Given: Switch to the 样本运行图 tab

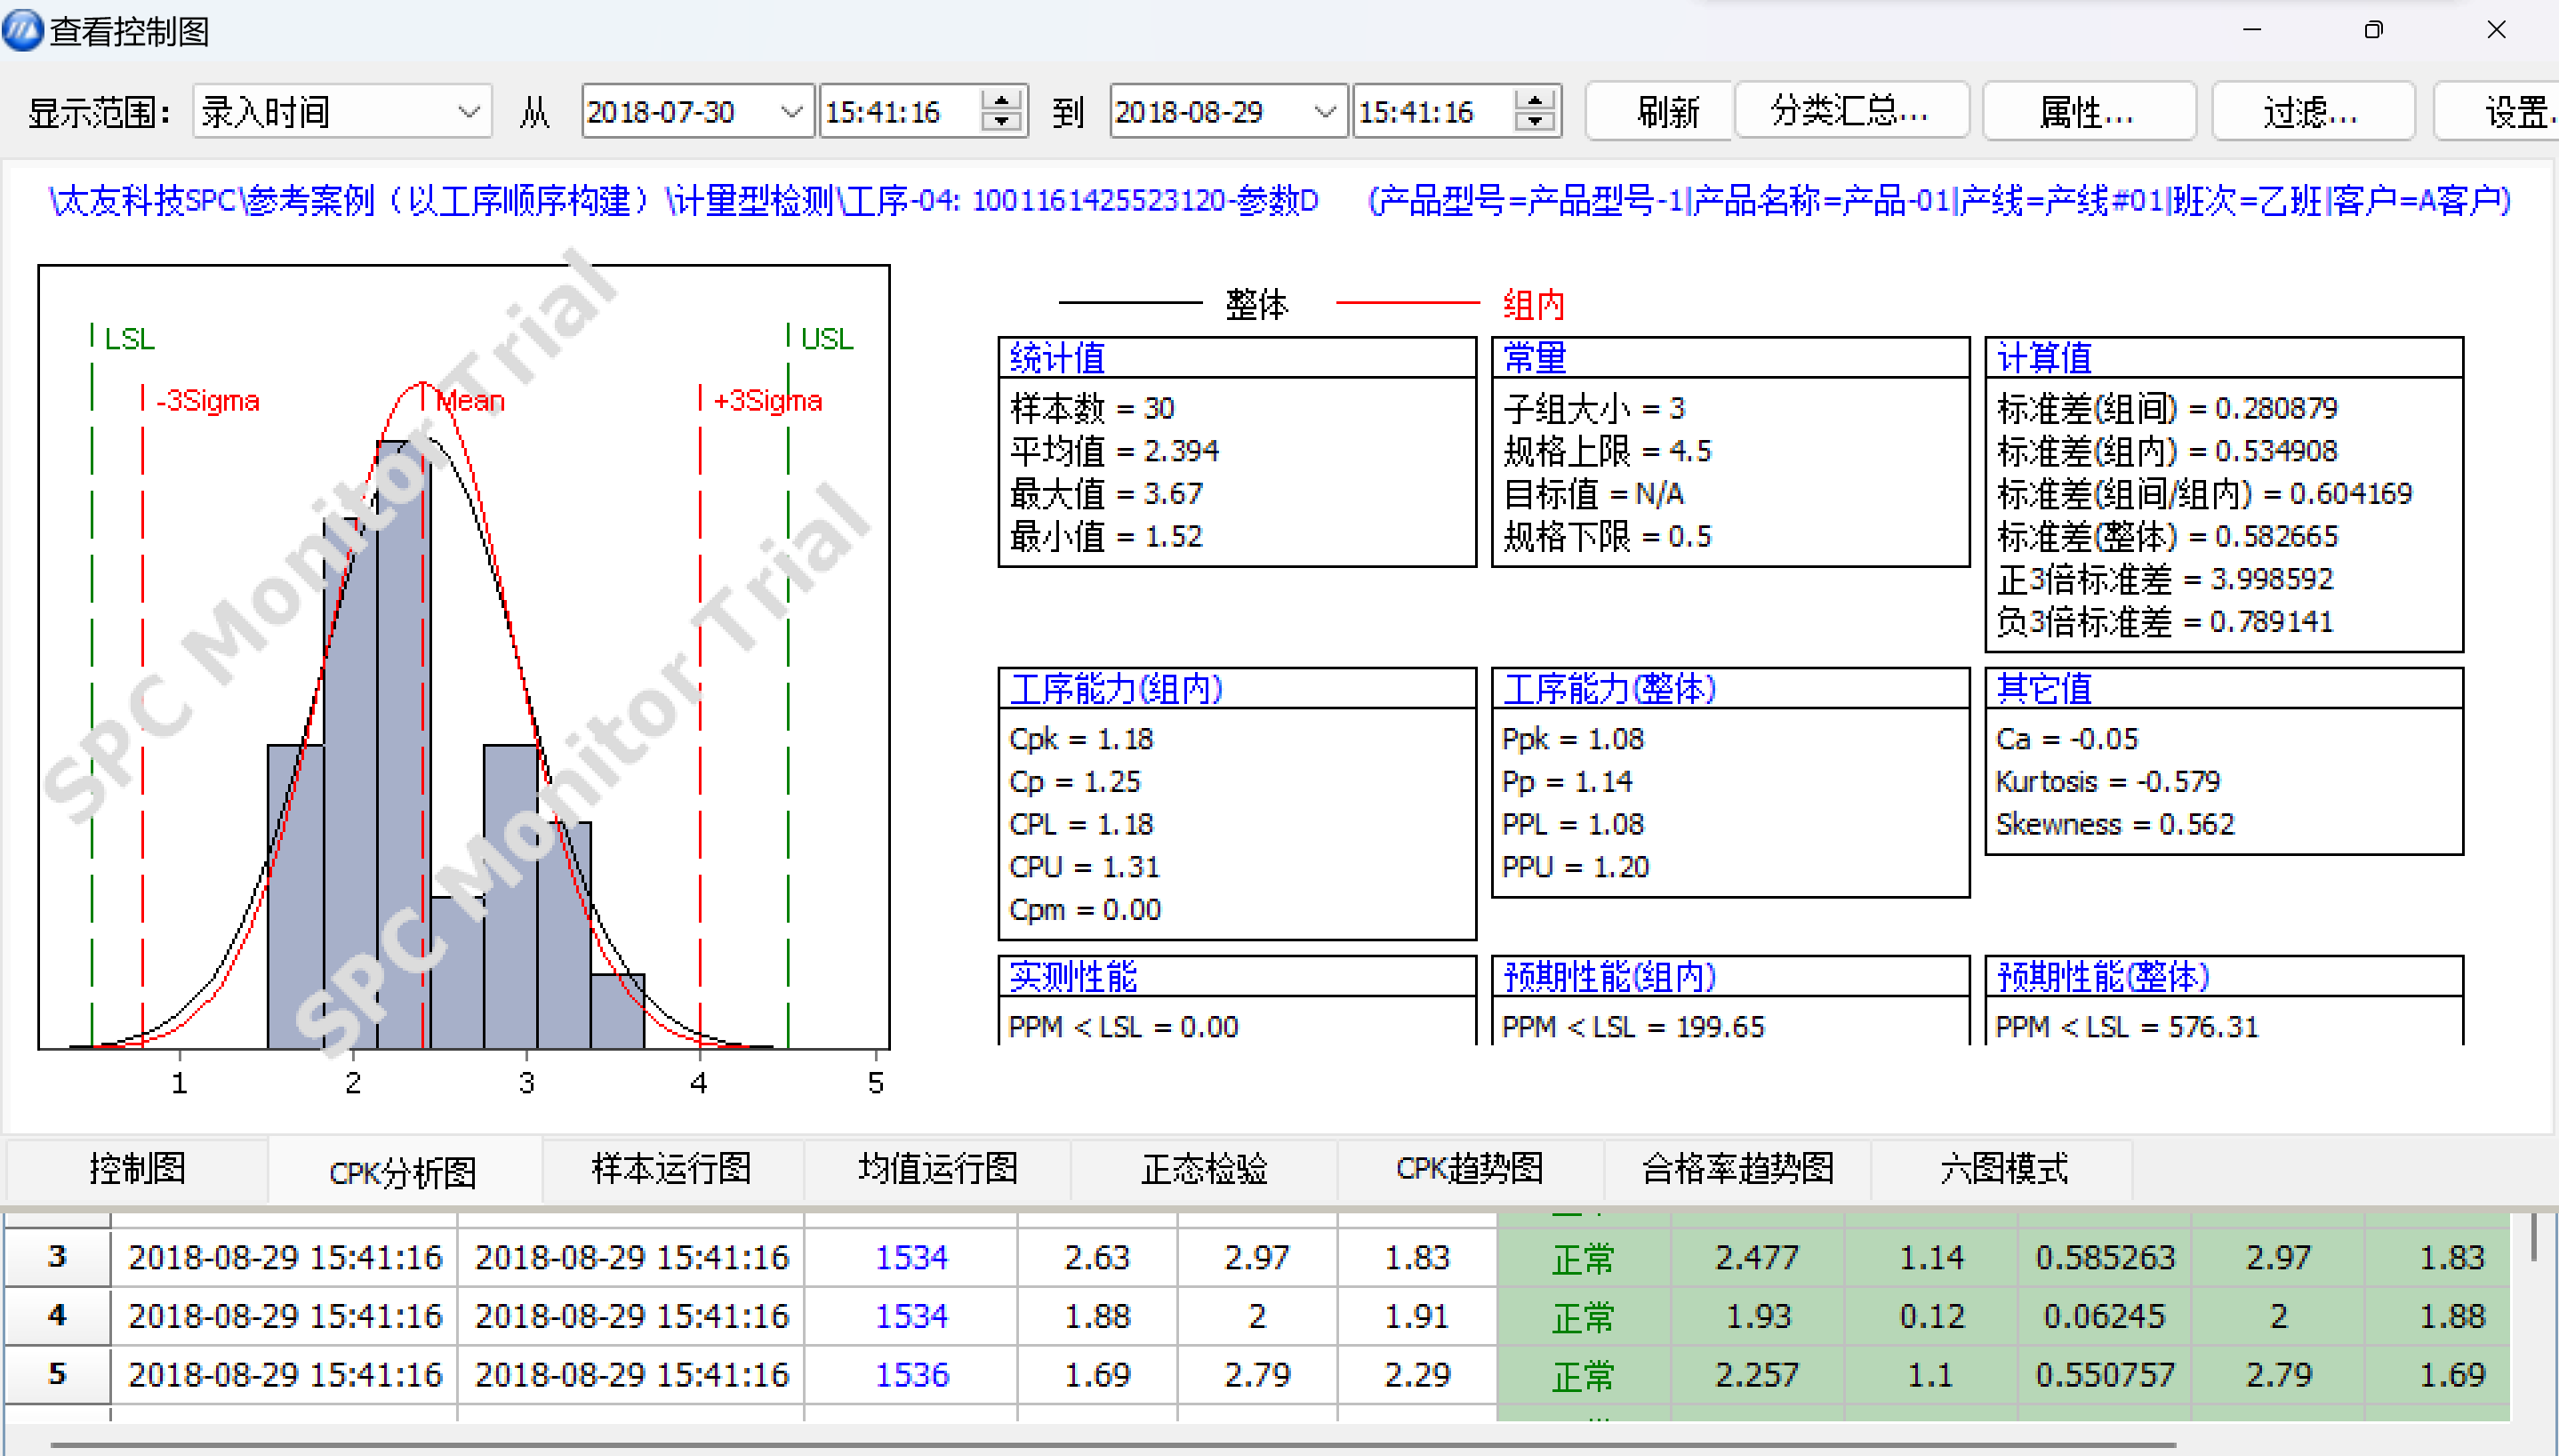Looking at the screenshot, I should pos(671,1168).
